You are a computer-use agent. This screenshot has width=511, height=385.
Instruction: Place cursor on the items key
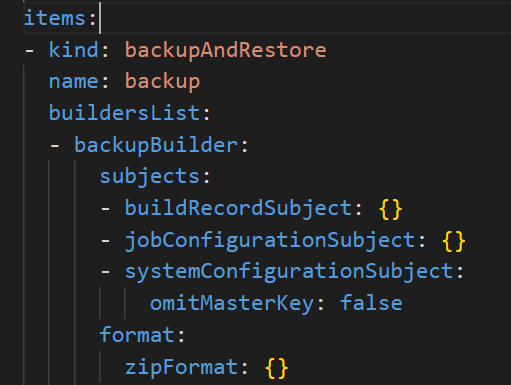click(x=55, y=18)
